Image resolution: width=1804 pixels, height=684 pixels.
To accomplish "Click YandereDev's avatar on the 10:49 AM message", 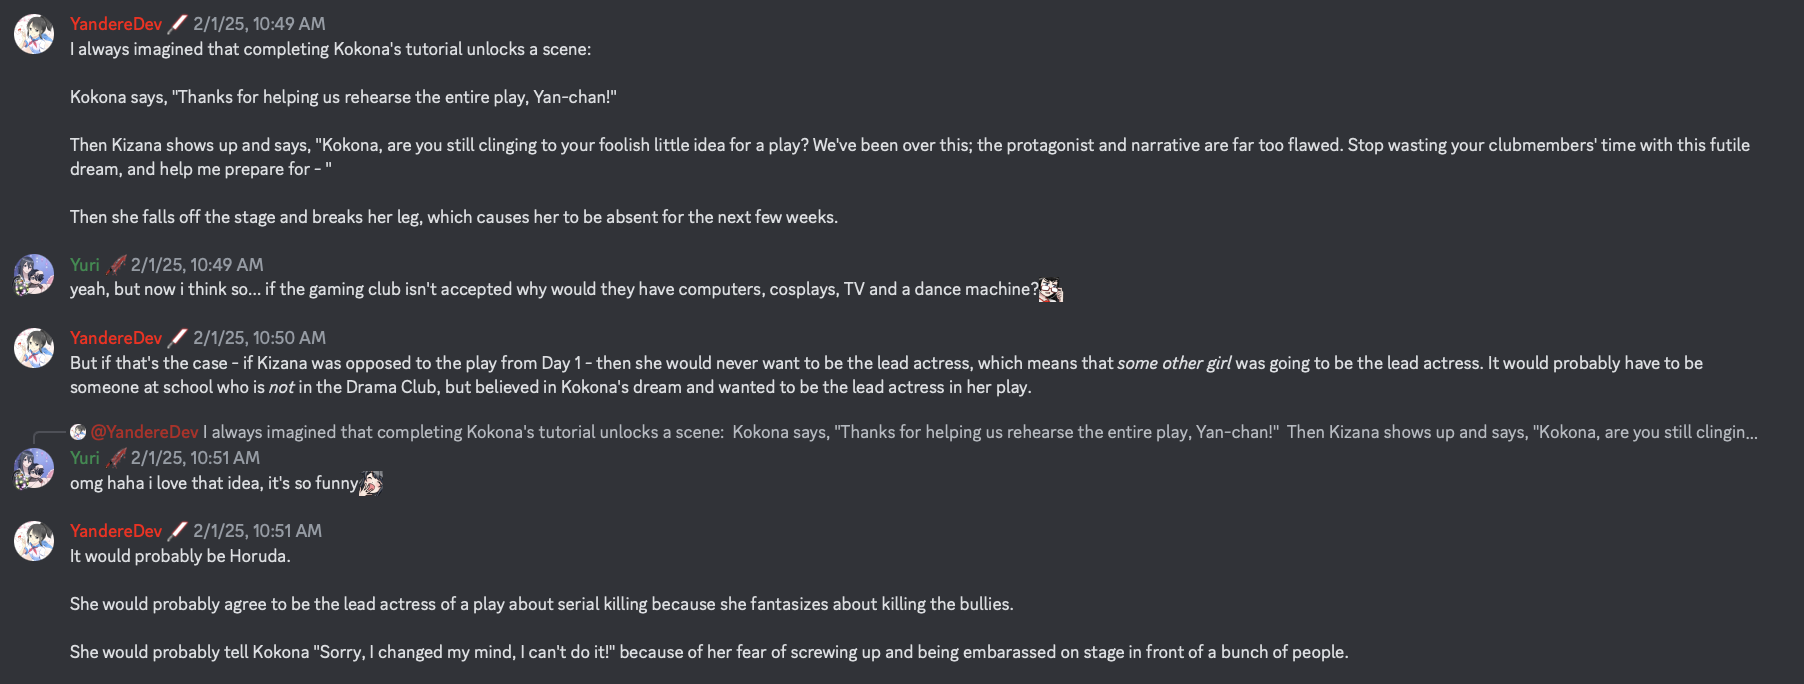I will (x=34, y=34).
